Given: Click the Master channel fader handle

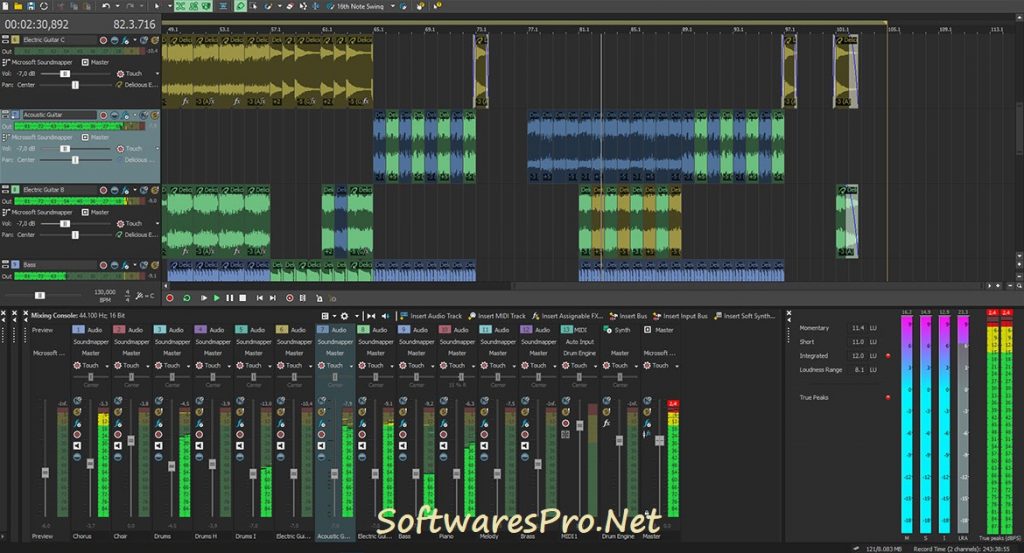Looking at the screenshot, I should (659, 441).
